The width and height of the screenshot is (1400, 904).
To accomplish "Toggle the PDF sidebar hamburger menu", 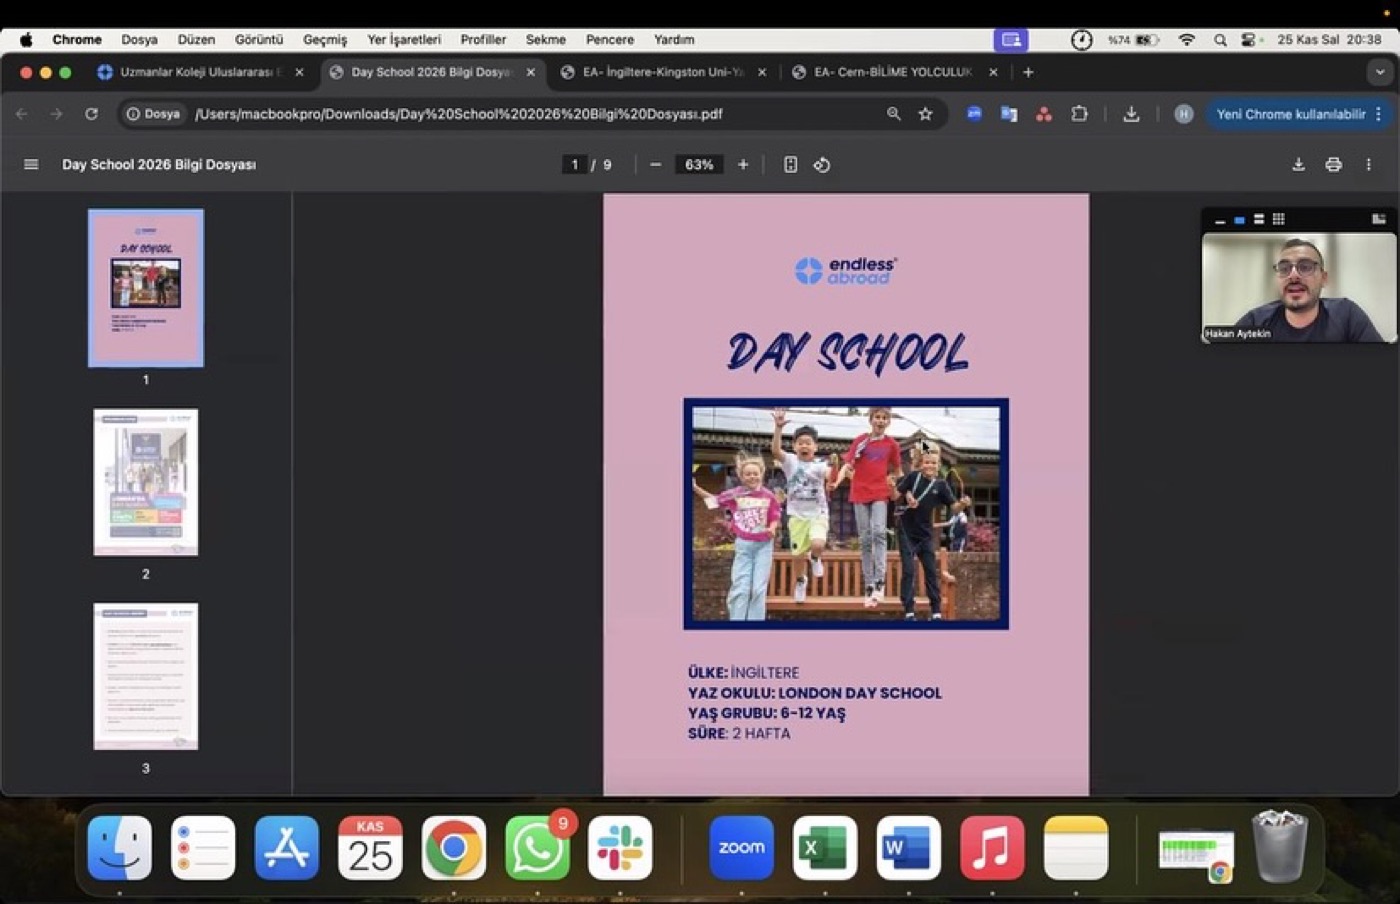I will coord(31,165).
